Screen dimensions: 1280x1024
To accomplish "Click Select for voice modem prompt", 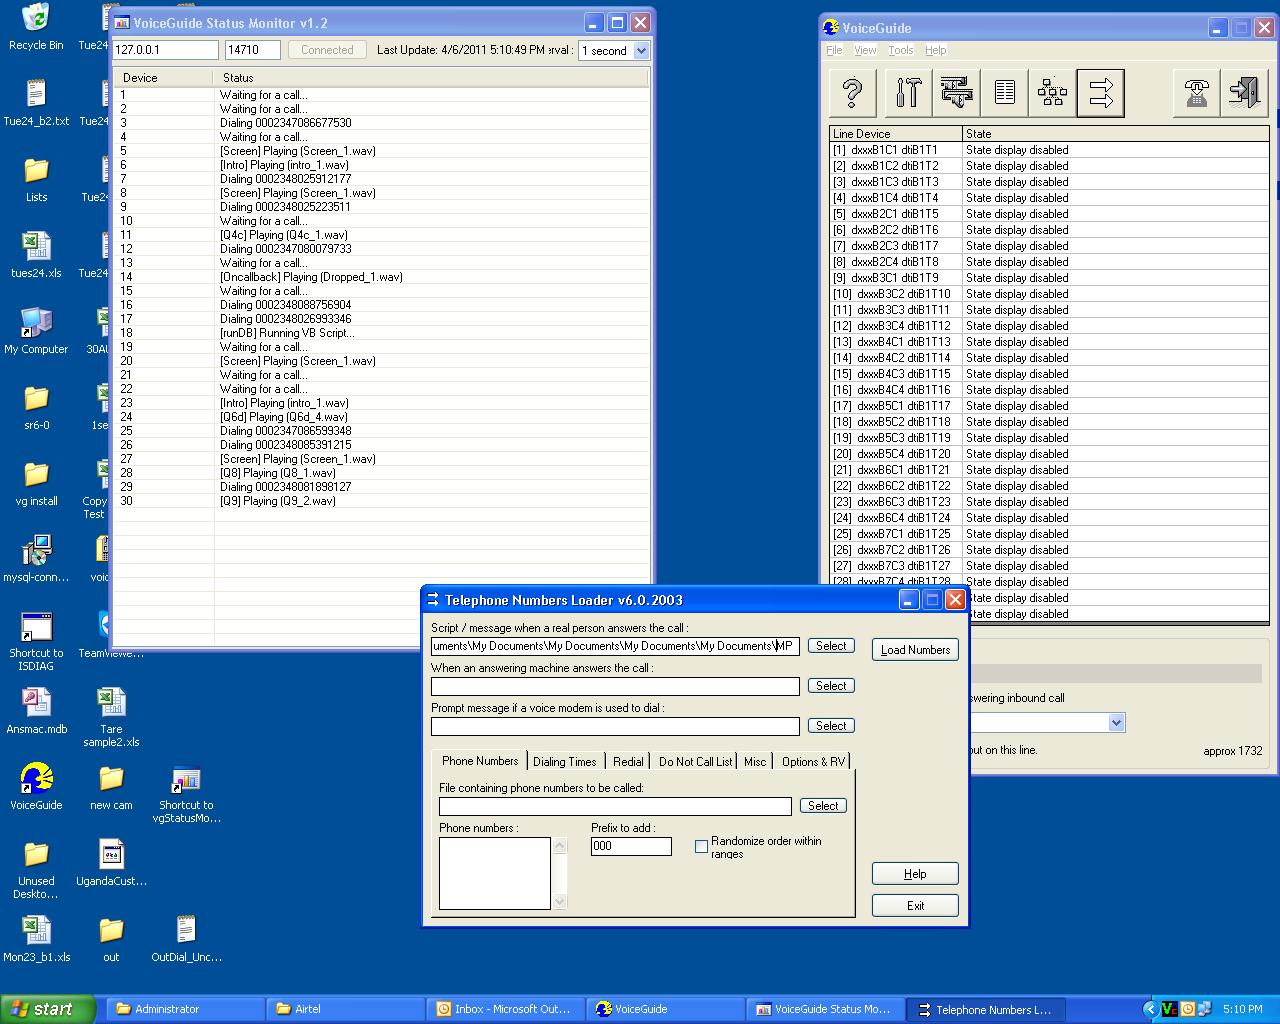I will pyautogui.click(x=831, y=726).
